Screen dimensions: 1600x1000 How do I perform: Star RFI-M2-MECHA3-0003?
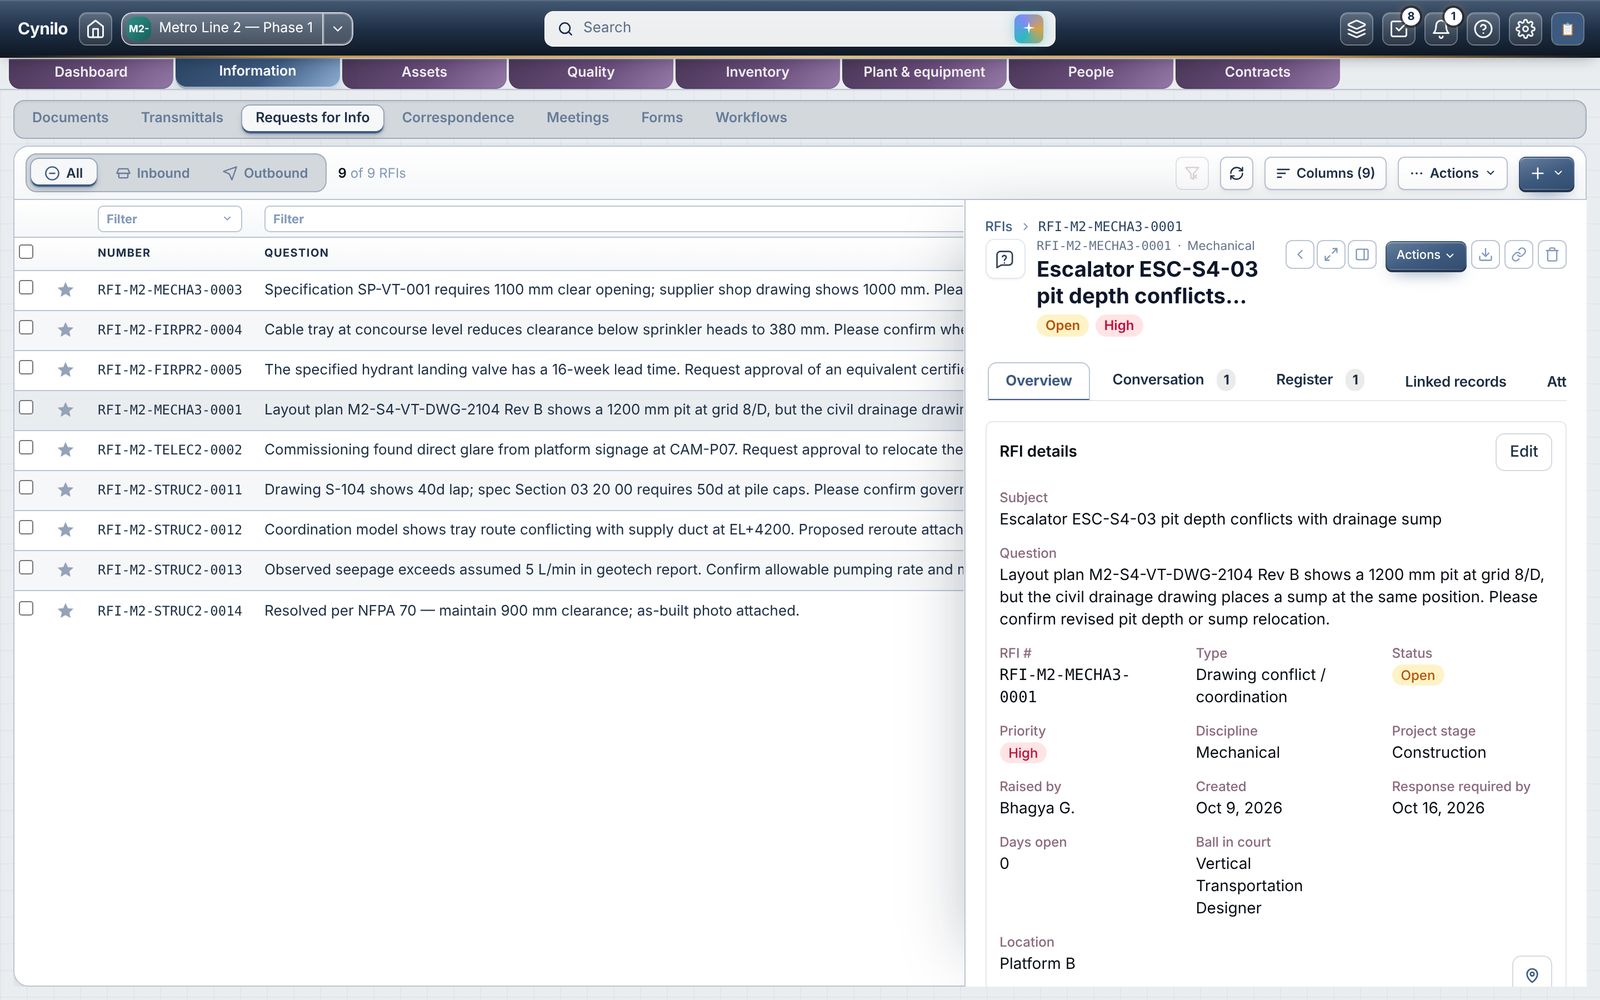65,290
